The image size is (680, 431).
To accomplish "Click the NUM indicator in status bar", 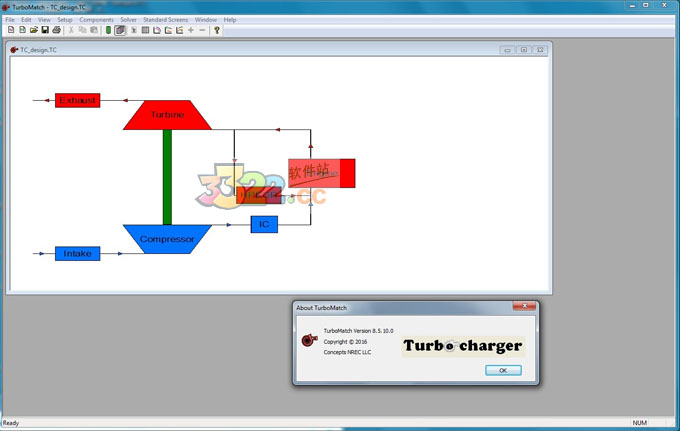I will click(x=640, y=423).
